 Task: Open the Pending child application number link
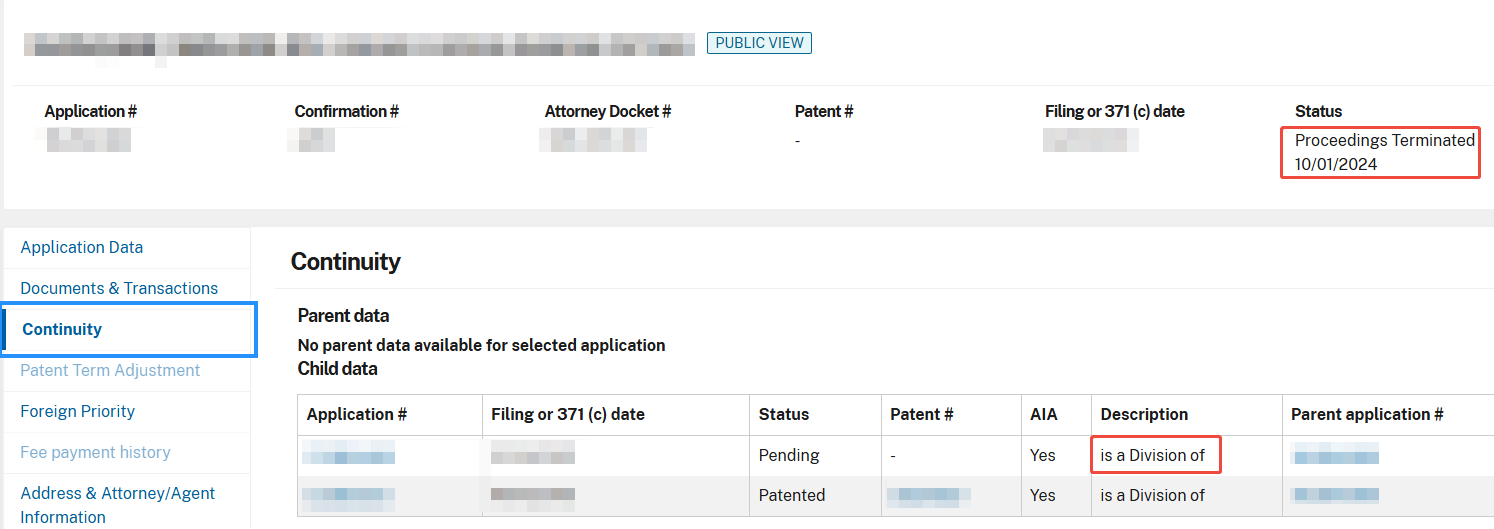[x=348, y=455]
